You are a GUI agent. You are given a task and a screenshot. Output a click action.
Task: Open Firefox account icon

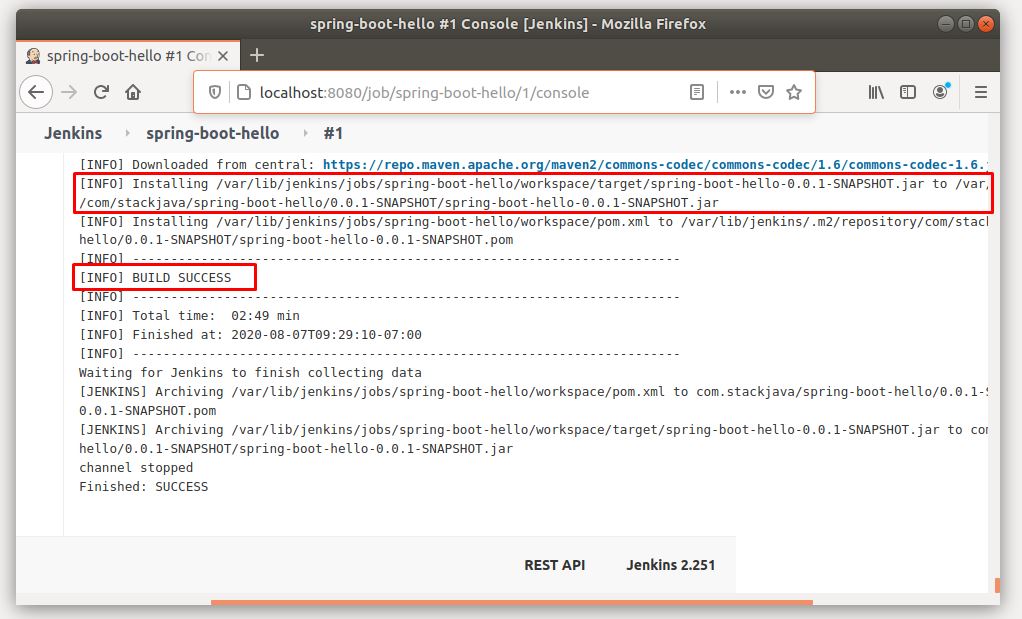click(941, 92)
